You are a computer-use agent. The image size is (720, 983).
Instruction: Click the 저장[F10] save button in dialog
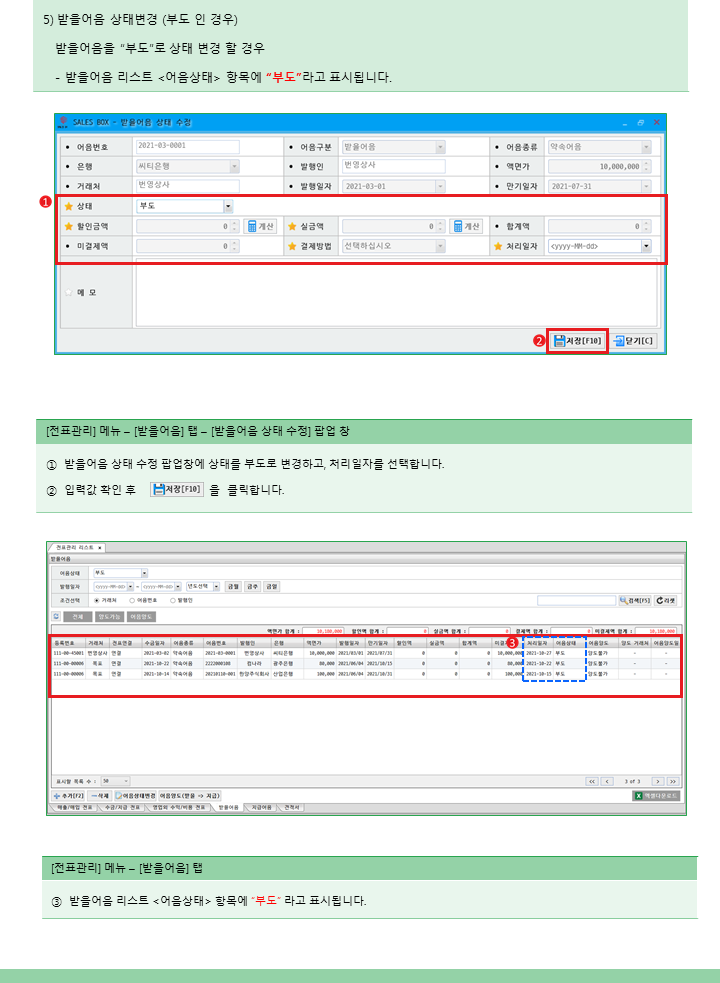coord(579,341)
